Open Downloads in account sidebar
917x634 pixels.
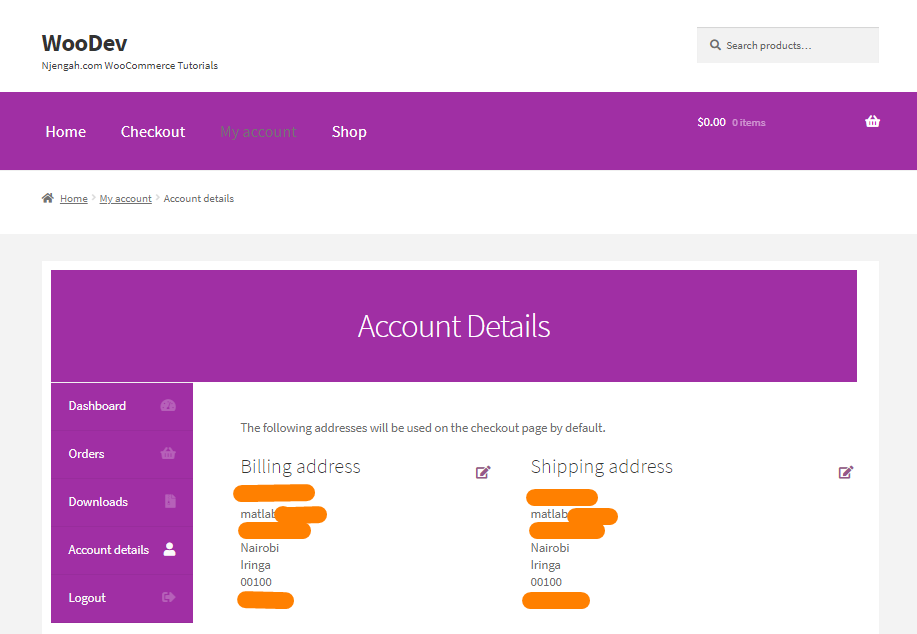[x=122, y=502]
